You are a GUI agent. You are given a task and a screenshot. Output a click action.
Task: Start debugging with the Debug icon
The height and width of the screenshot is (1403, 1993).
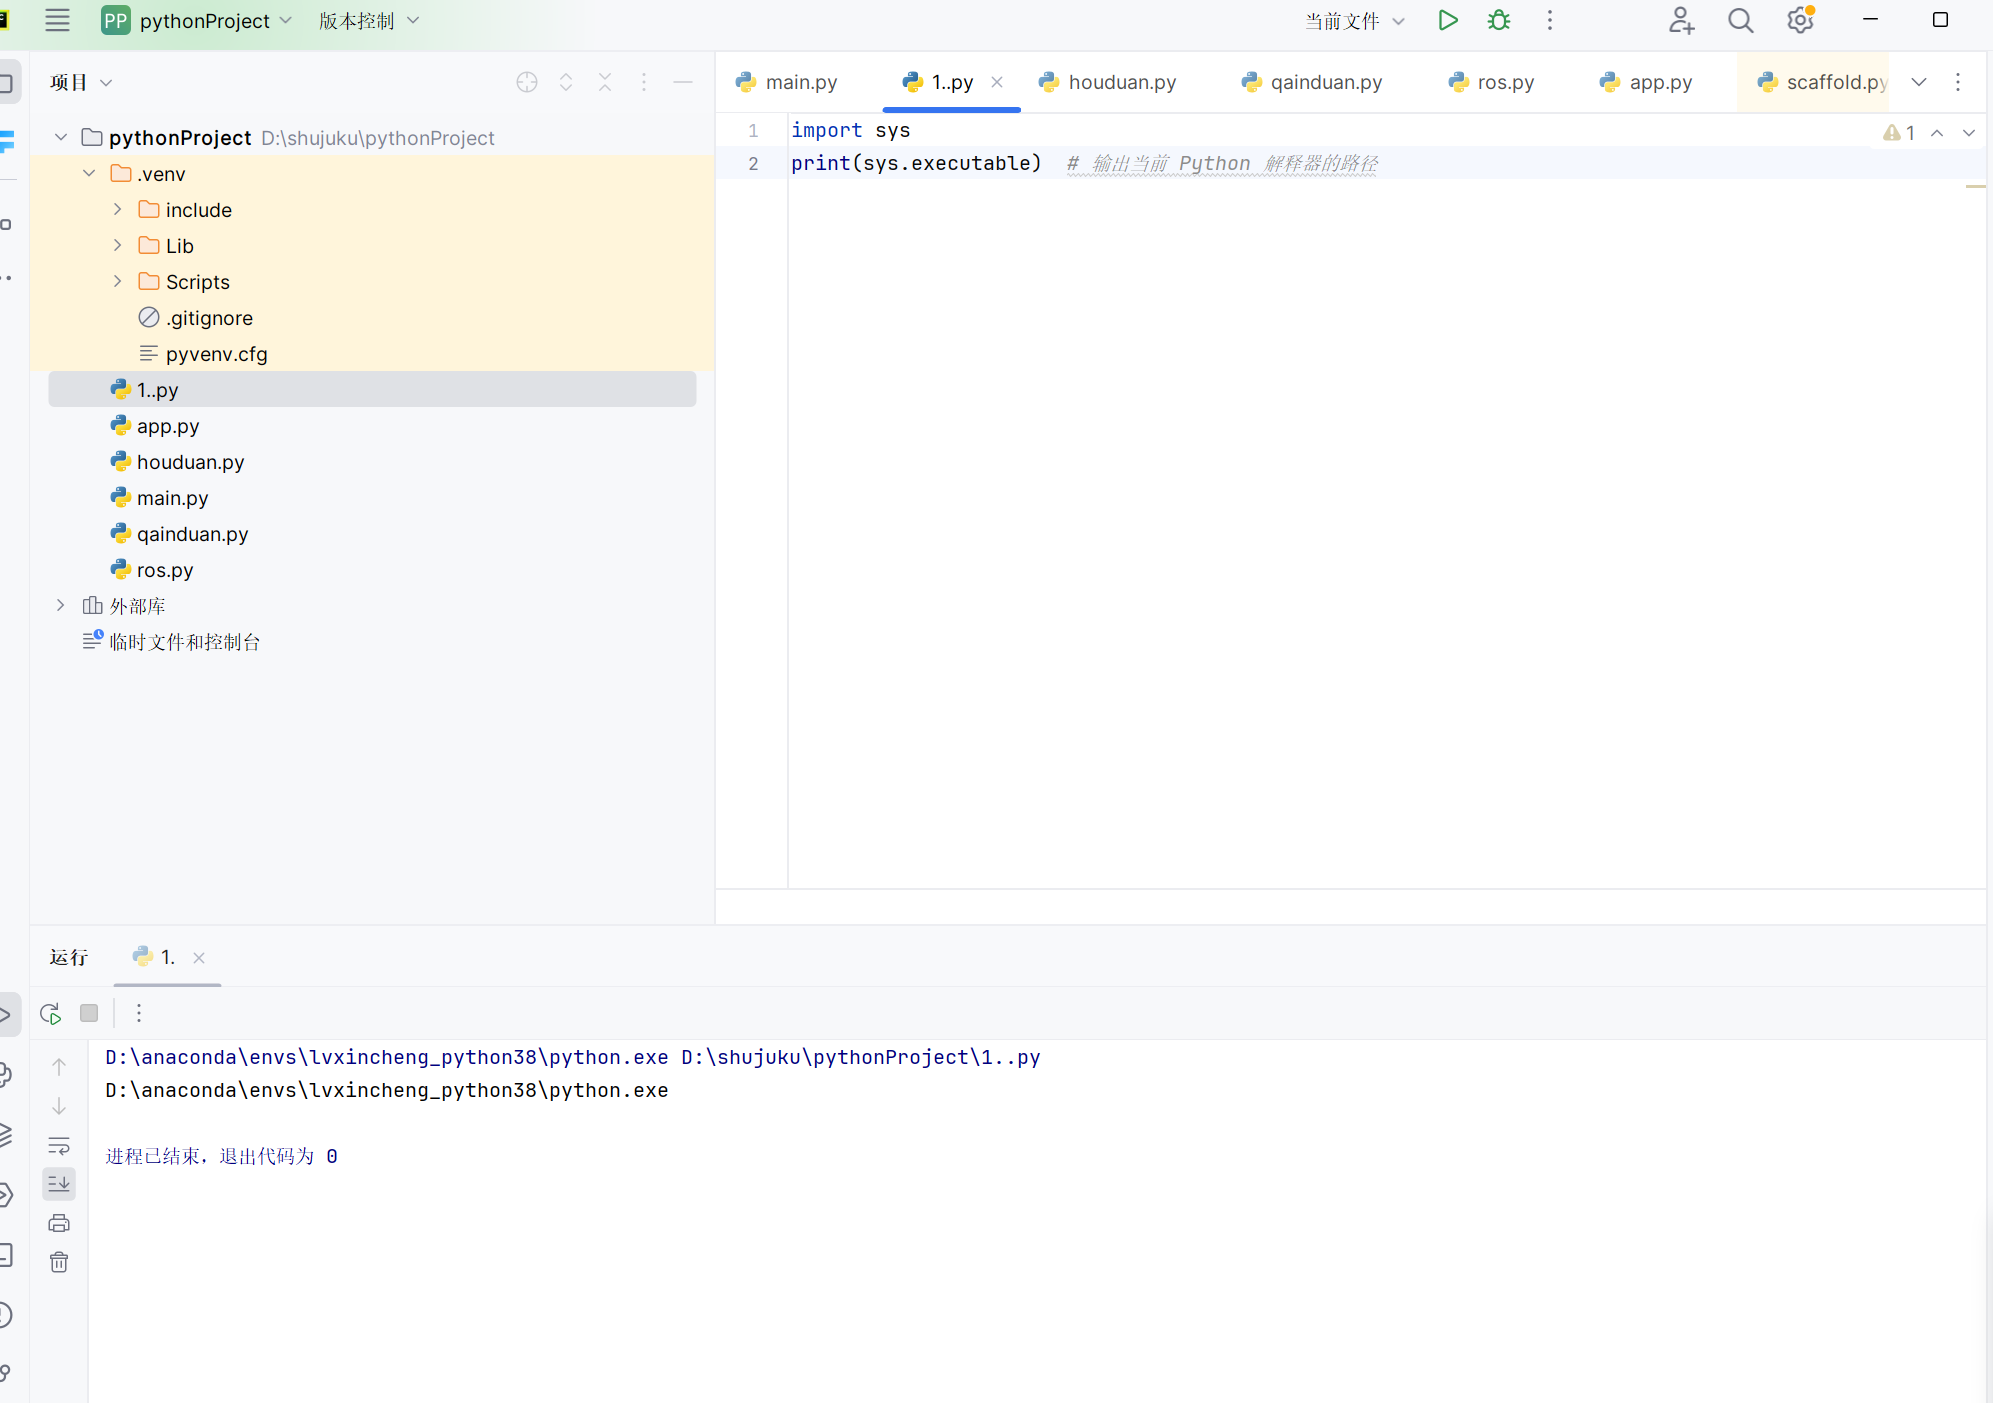pyautogui.click(x=1498, y=20)
